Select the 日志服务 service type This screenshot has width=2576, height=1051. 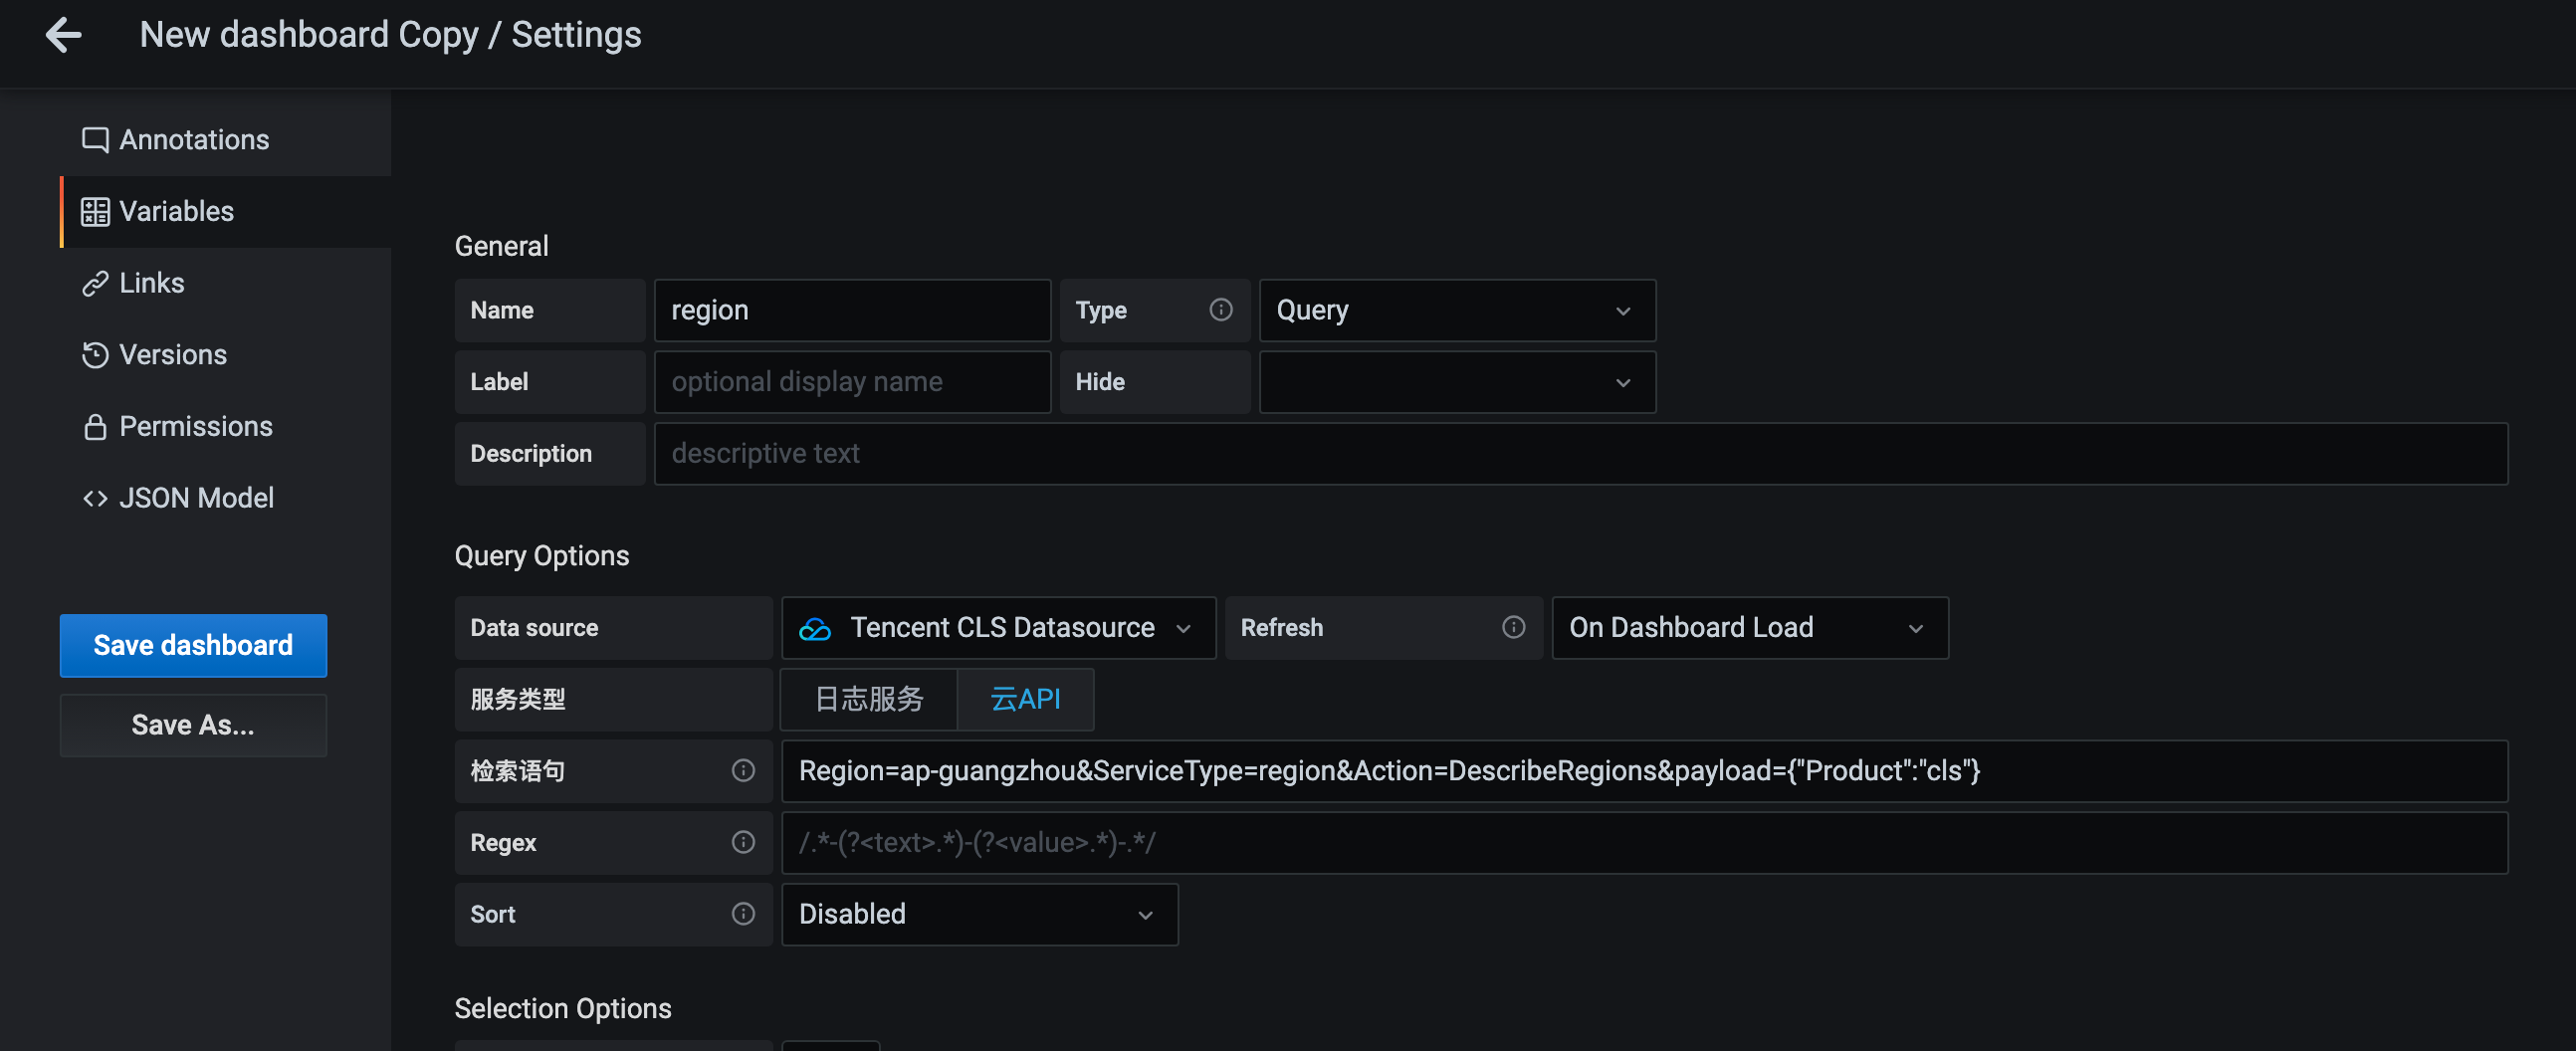click(868, 699)
